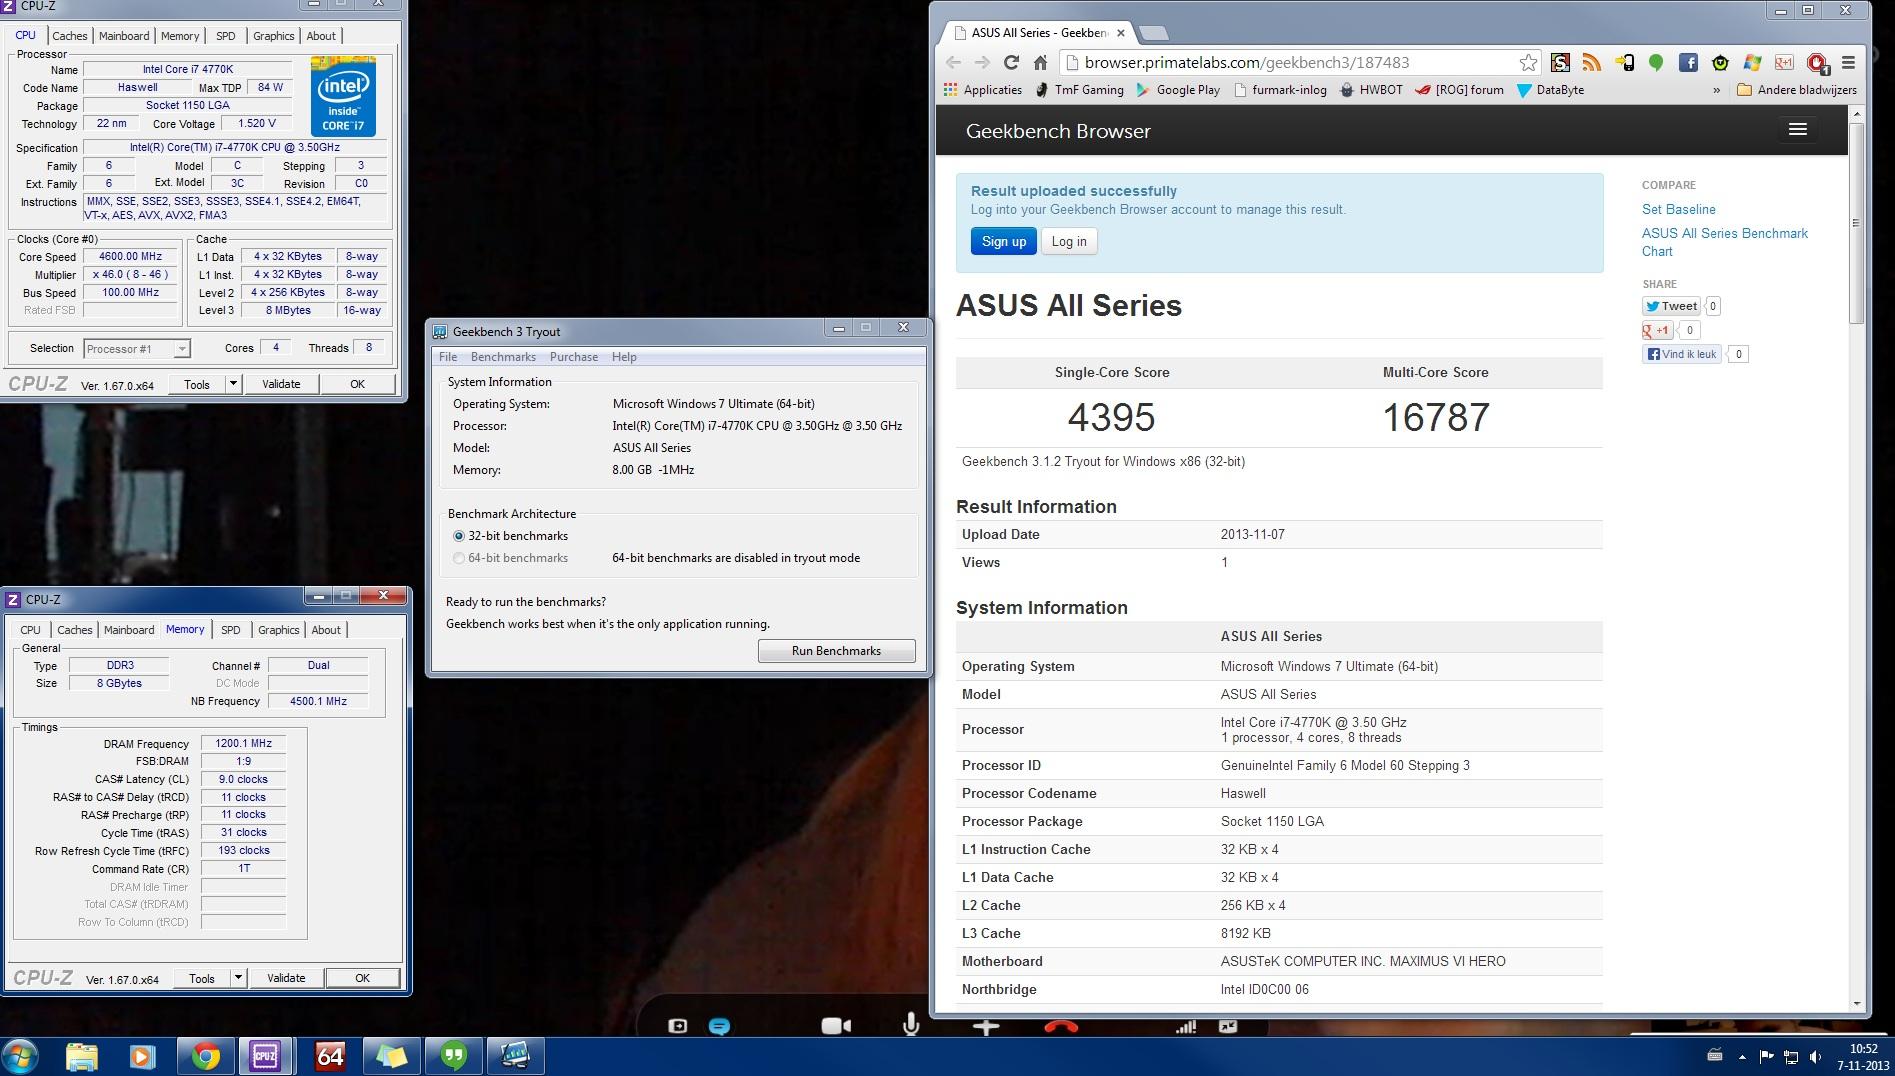Image resolution: width=1895 pixels, height=1076 pixels.
Task: Open Mainboard tab in top CPU-Z window
Action: [124, 36]
